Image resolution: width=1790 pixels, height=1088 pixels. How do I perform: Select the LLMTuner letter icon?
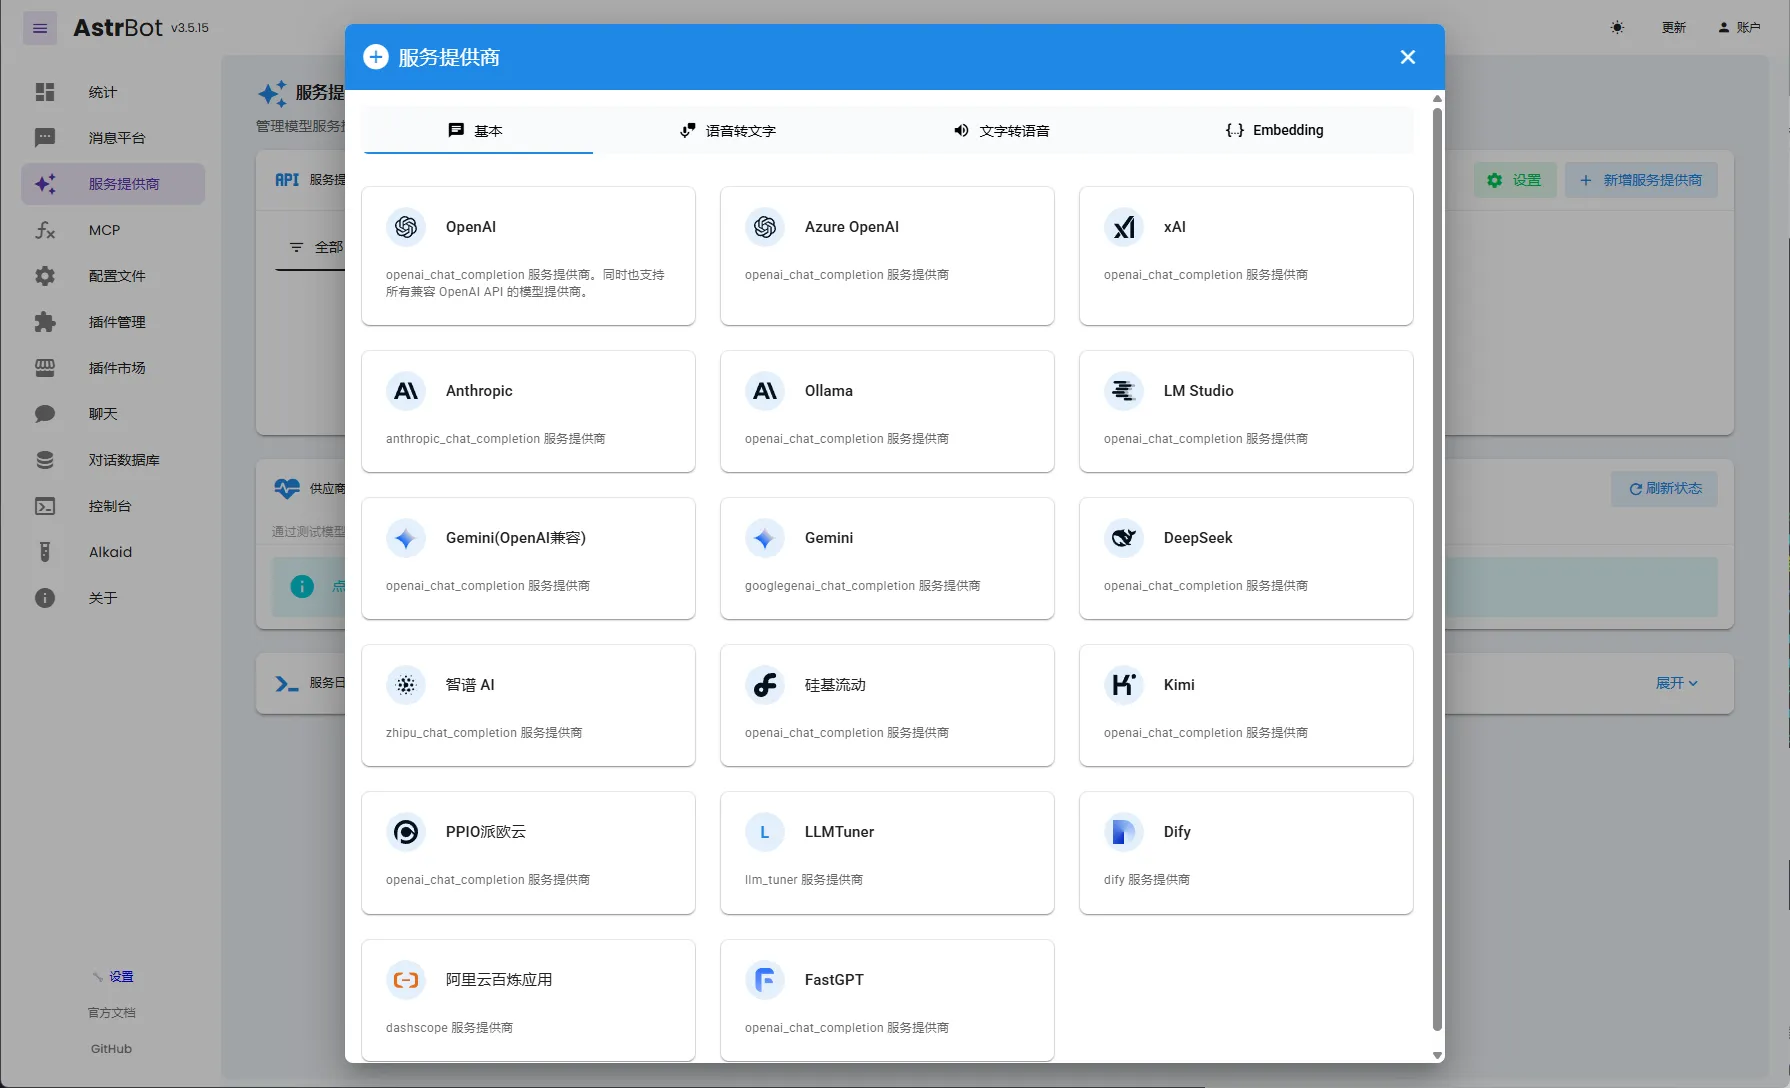765,832
